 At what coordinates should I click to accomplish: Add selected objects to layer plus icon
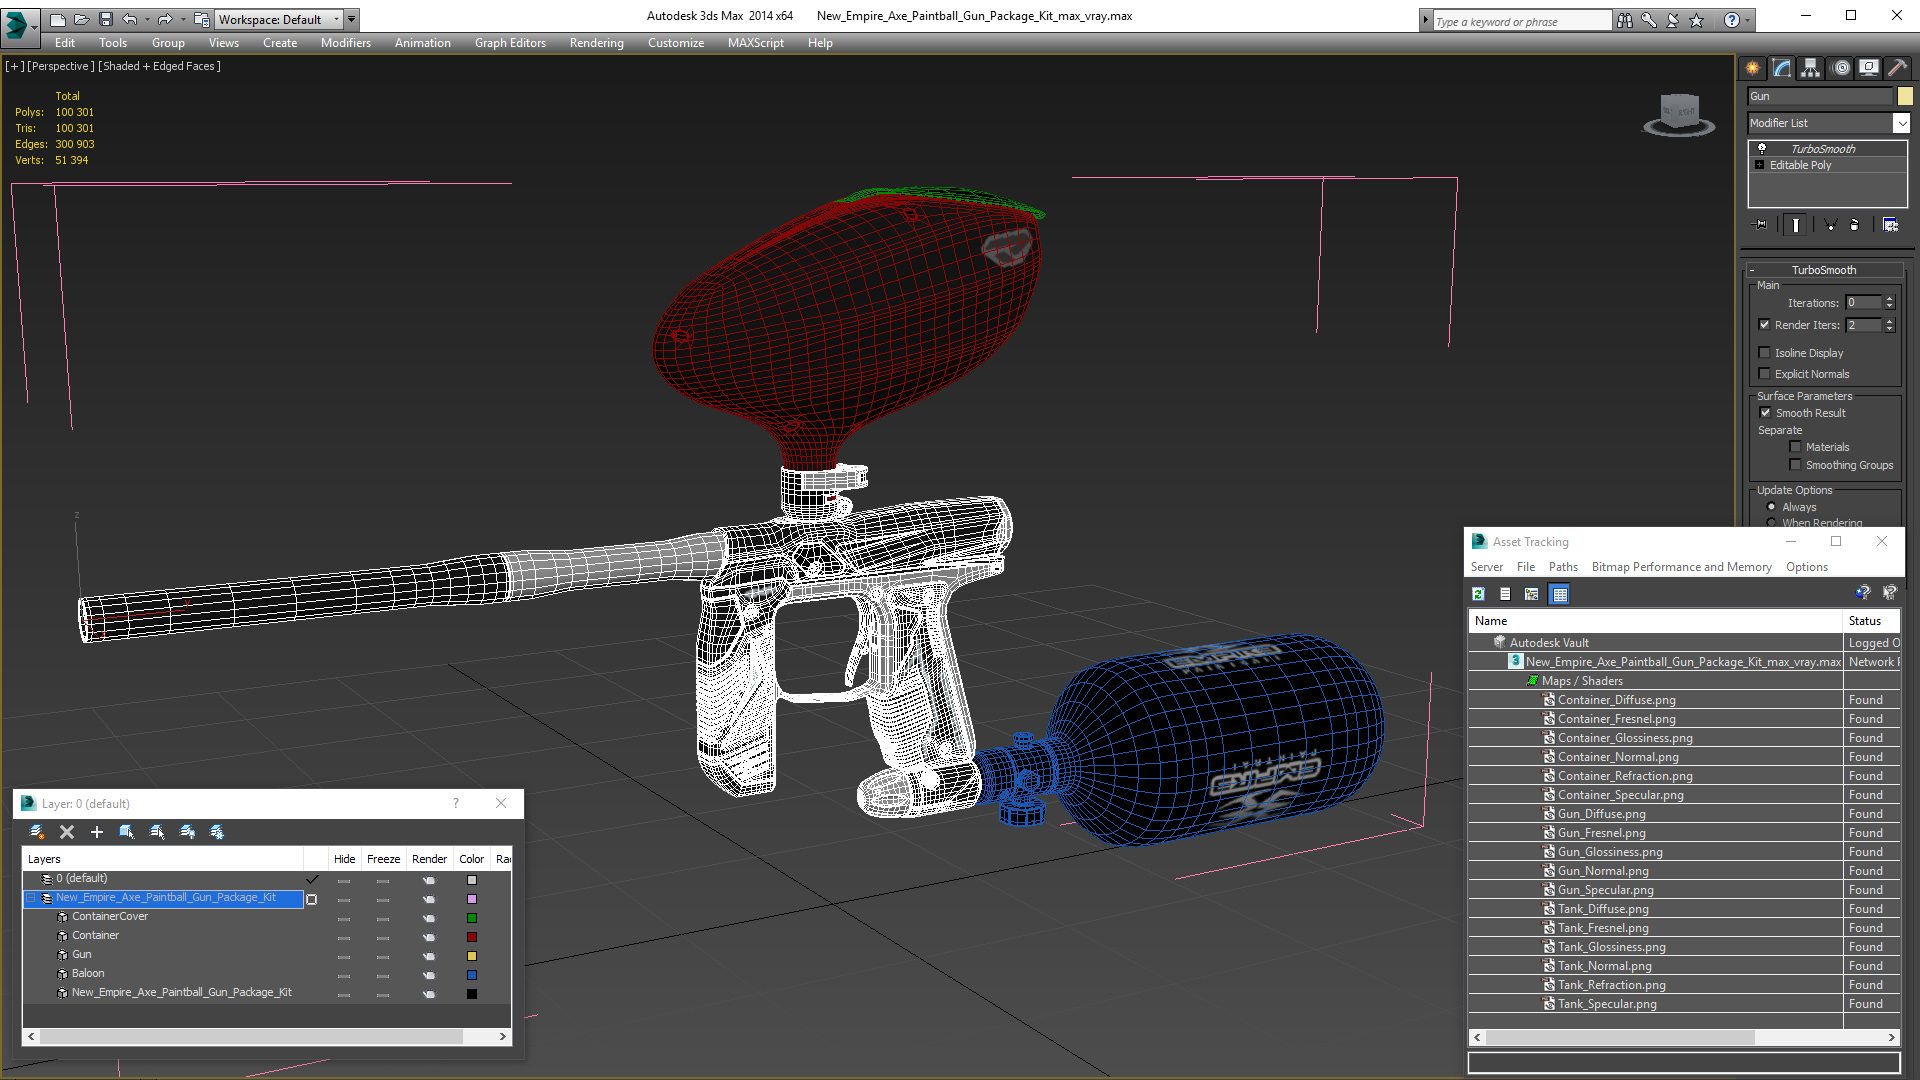pos(97,832)
